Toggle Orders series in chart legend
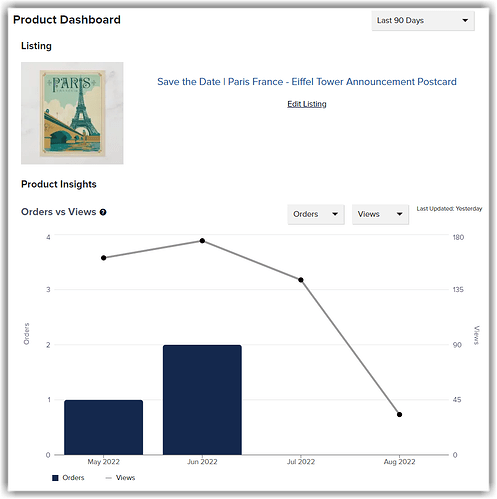This screenshot has height=499, width=497. point(68,478)
